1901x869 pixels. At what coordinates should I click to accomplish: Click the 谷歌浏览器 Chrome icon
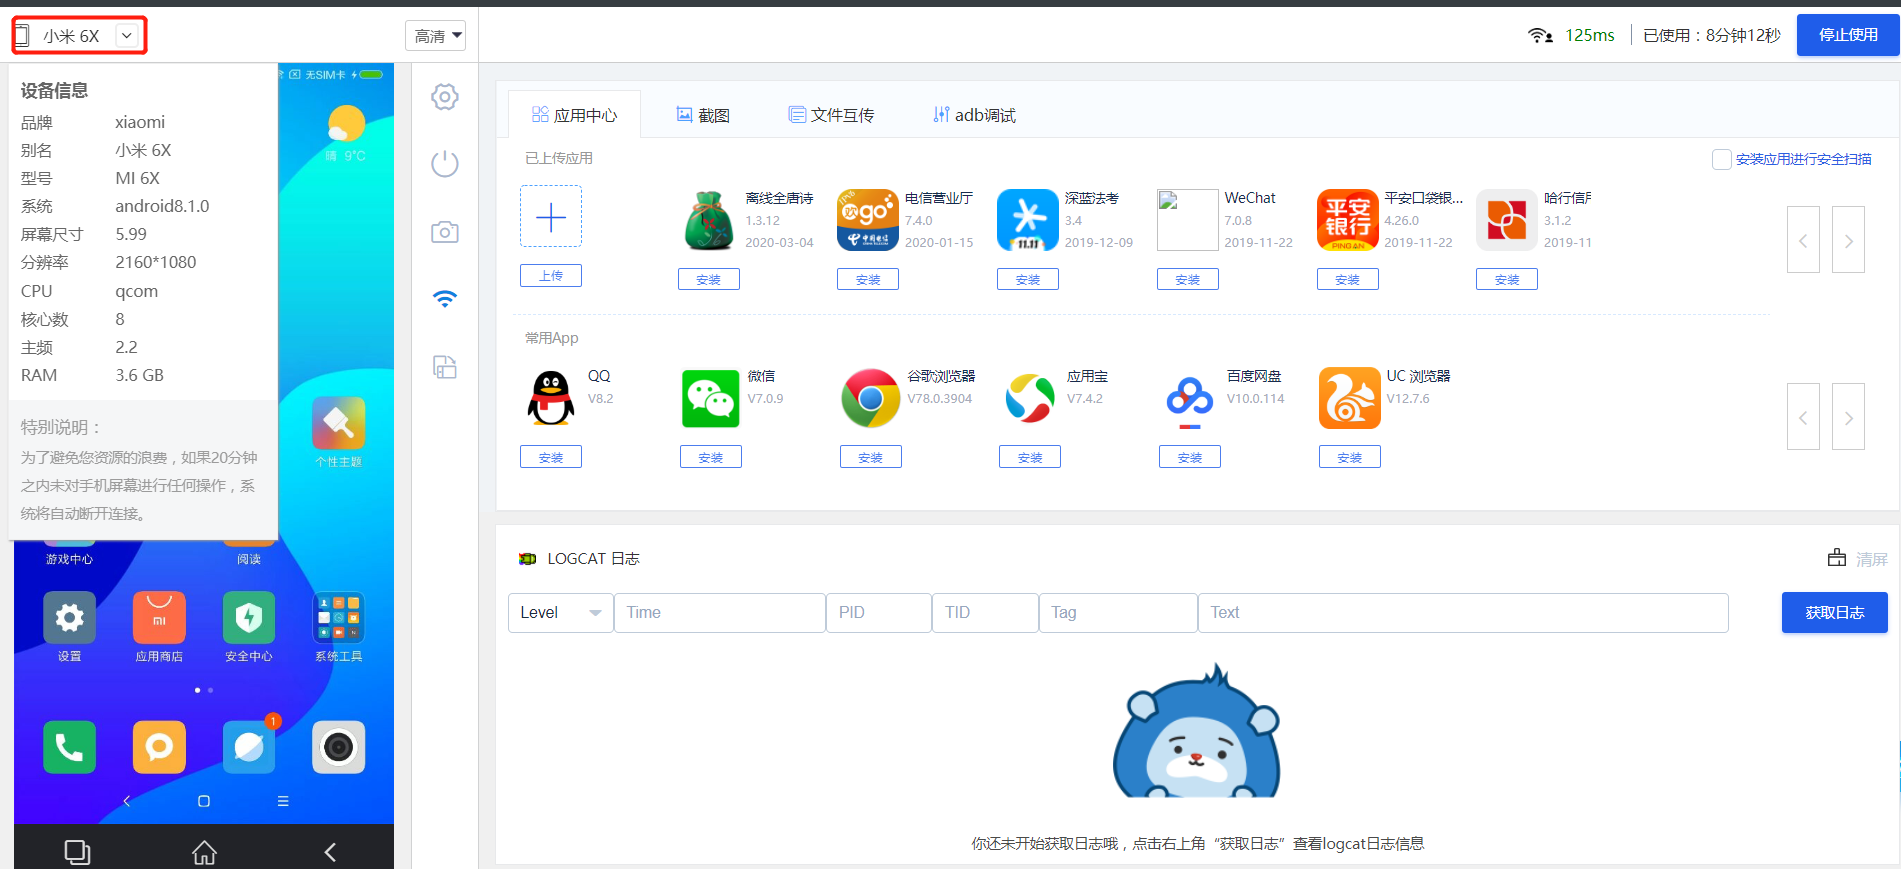(870, 398)
